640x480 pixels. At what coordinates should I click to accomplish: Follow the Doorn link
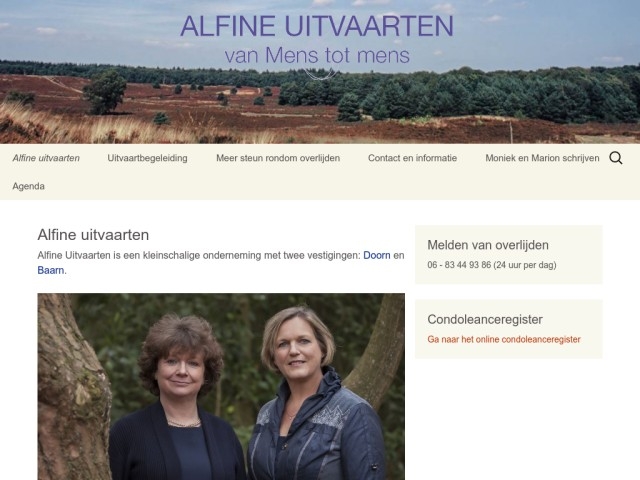[x=377, y=256]
